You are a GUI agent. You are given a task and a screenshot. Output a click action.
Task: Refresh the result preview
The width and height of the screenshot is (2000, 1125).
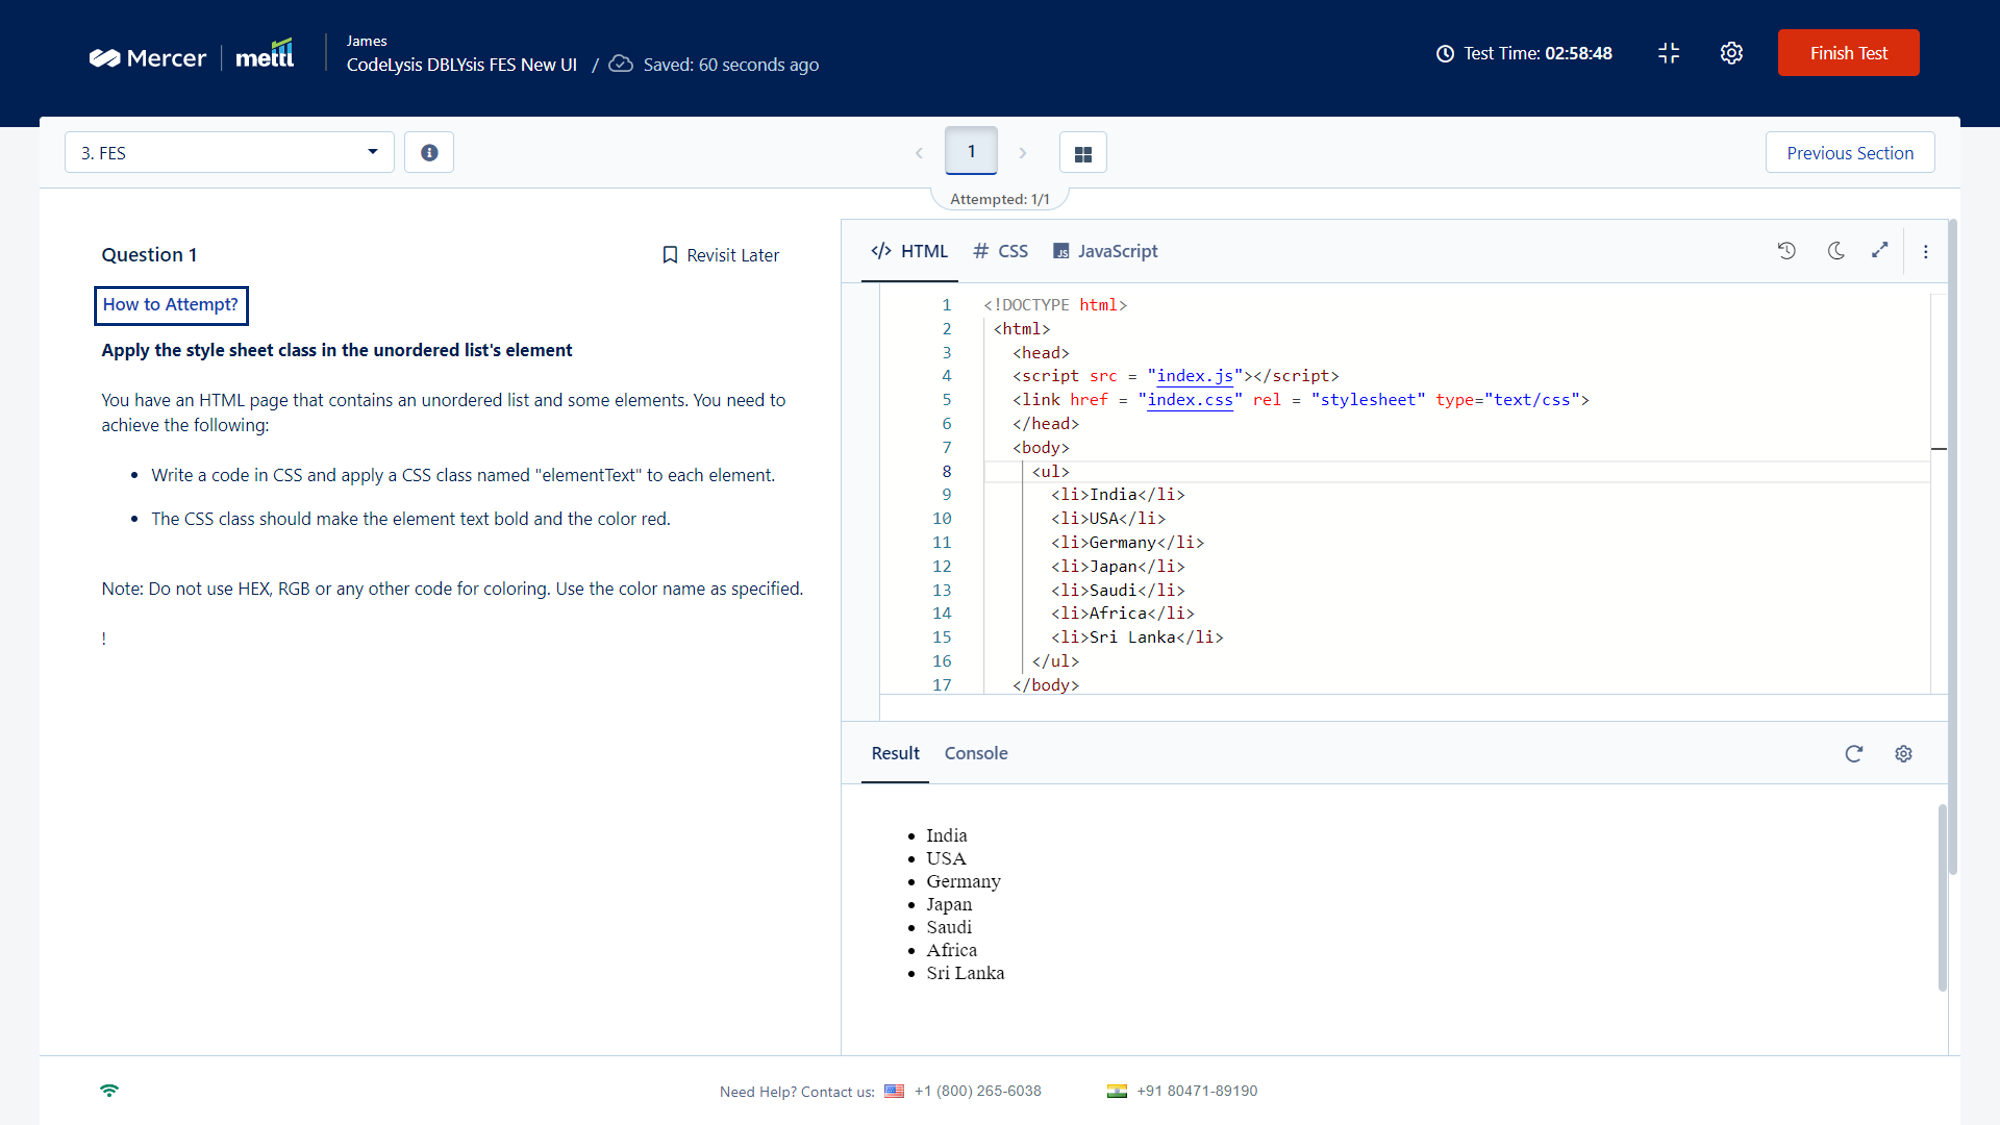click(1854, 754)
